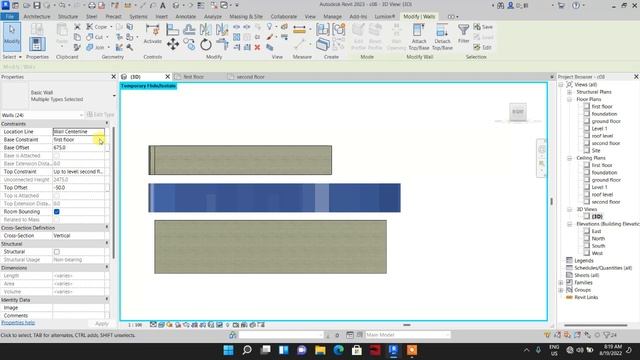Toggle the Room Bounding checkbox
Image resolution: width=640 pixels, height=360 pixels.
57,211
